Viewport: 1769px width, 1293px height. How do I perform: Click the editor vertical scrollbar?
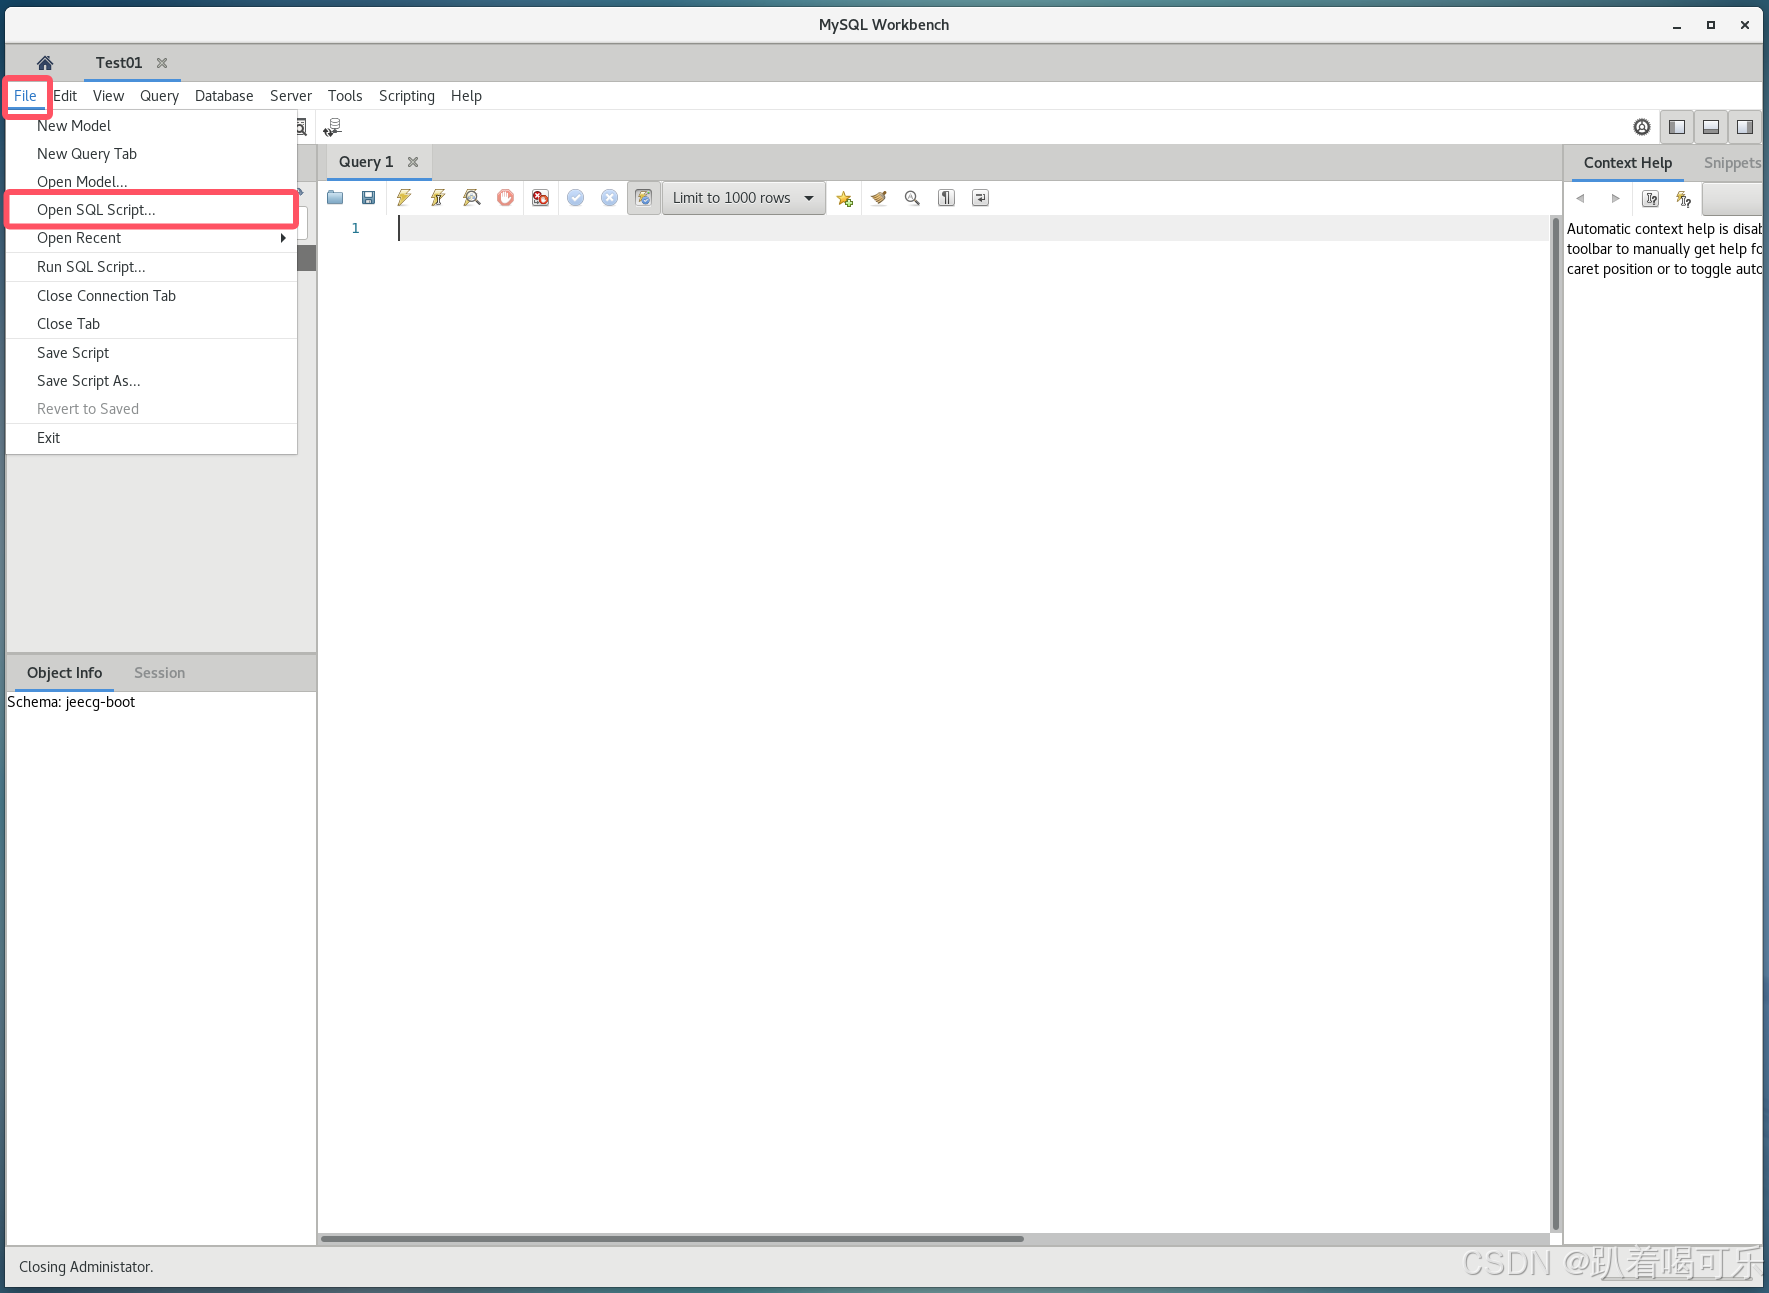pos(1556,724)
